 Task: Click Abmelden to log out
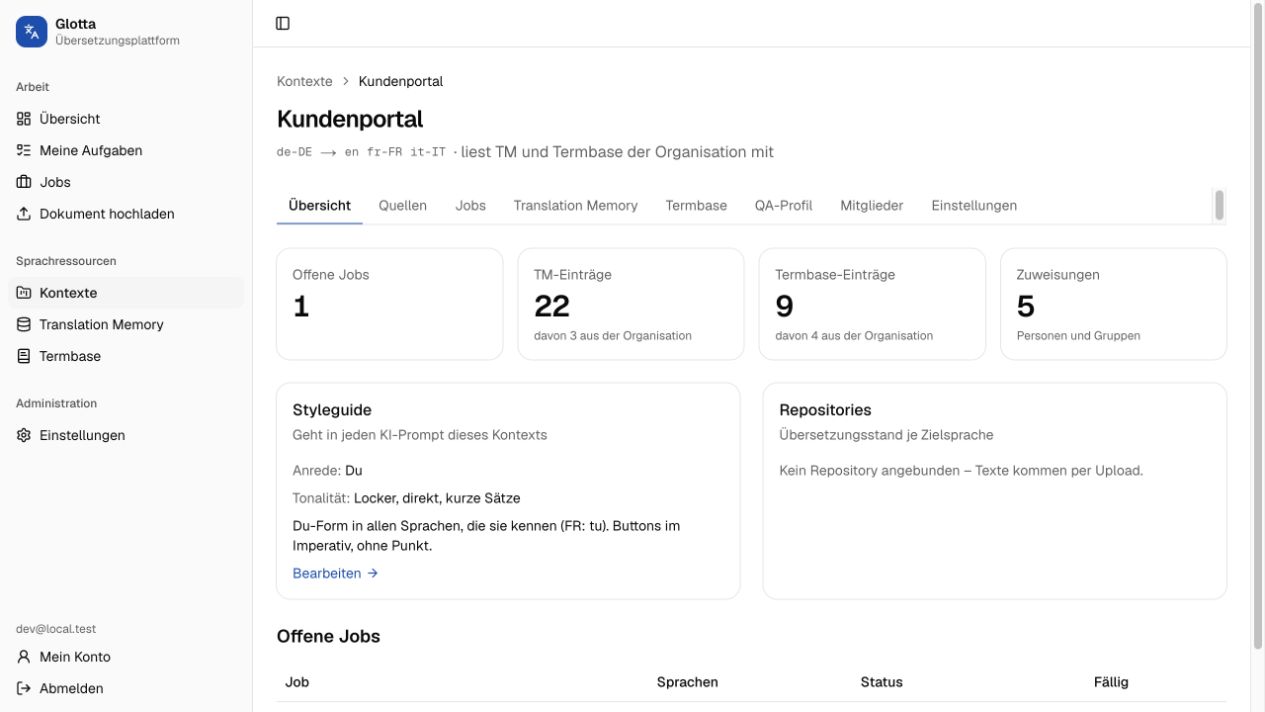126,688
